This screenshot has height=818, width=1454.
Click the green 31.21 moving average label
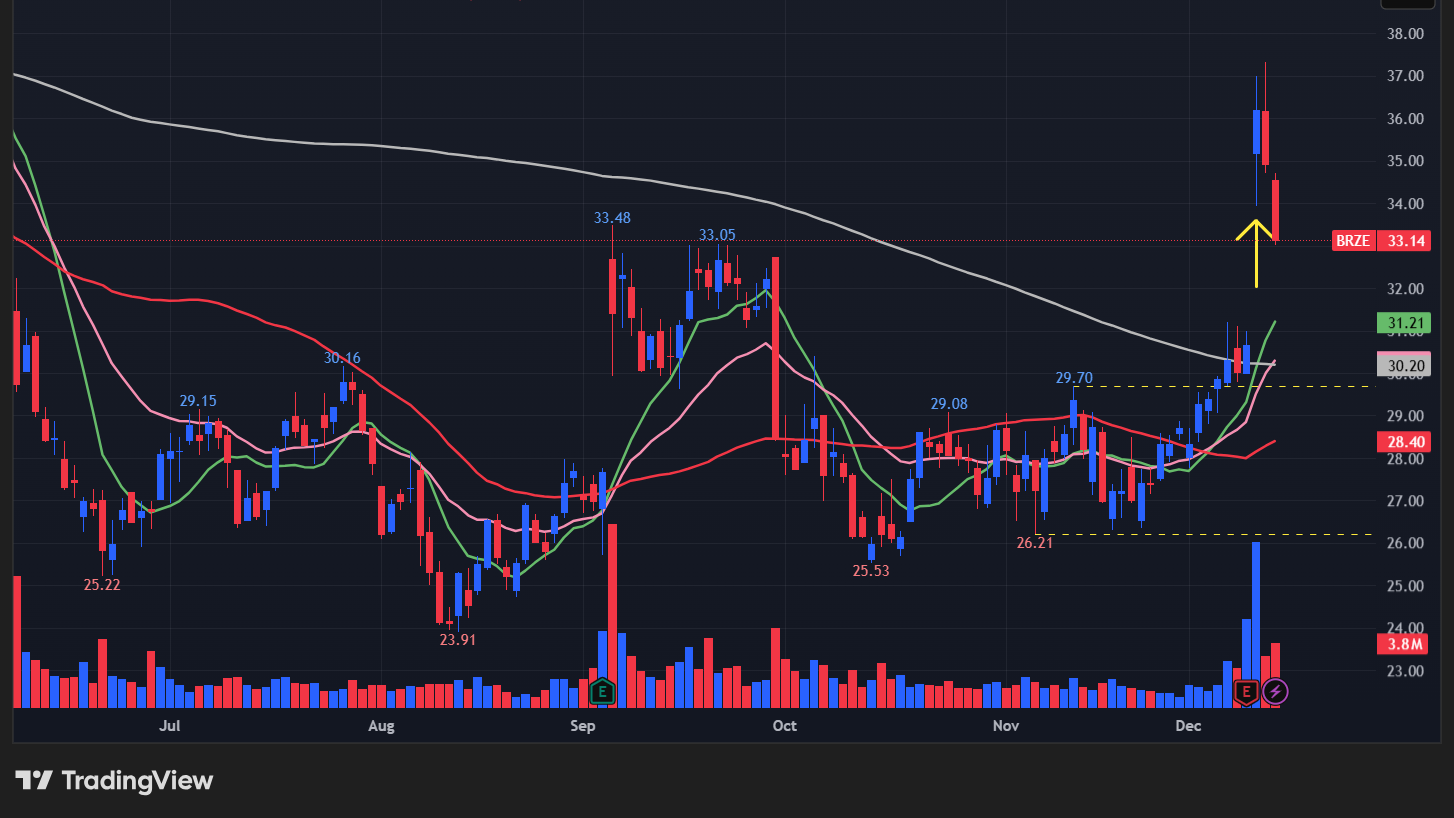click(1403, 323)
